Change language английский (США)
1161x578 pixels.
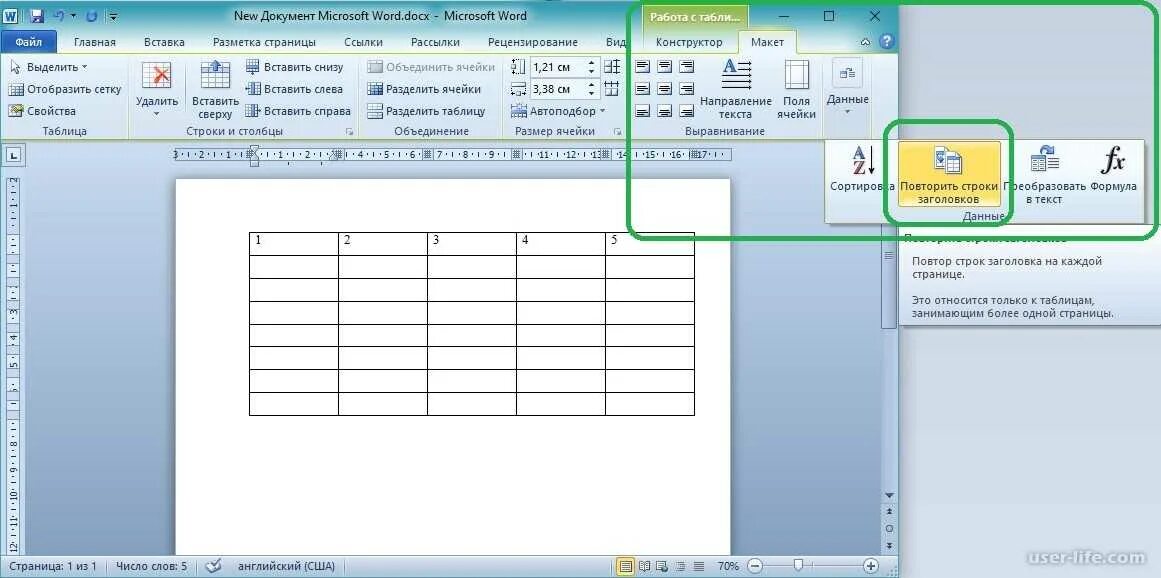(x=286, y=566)
